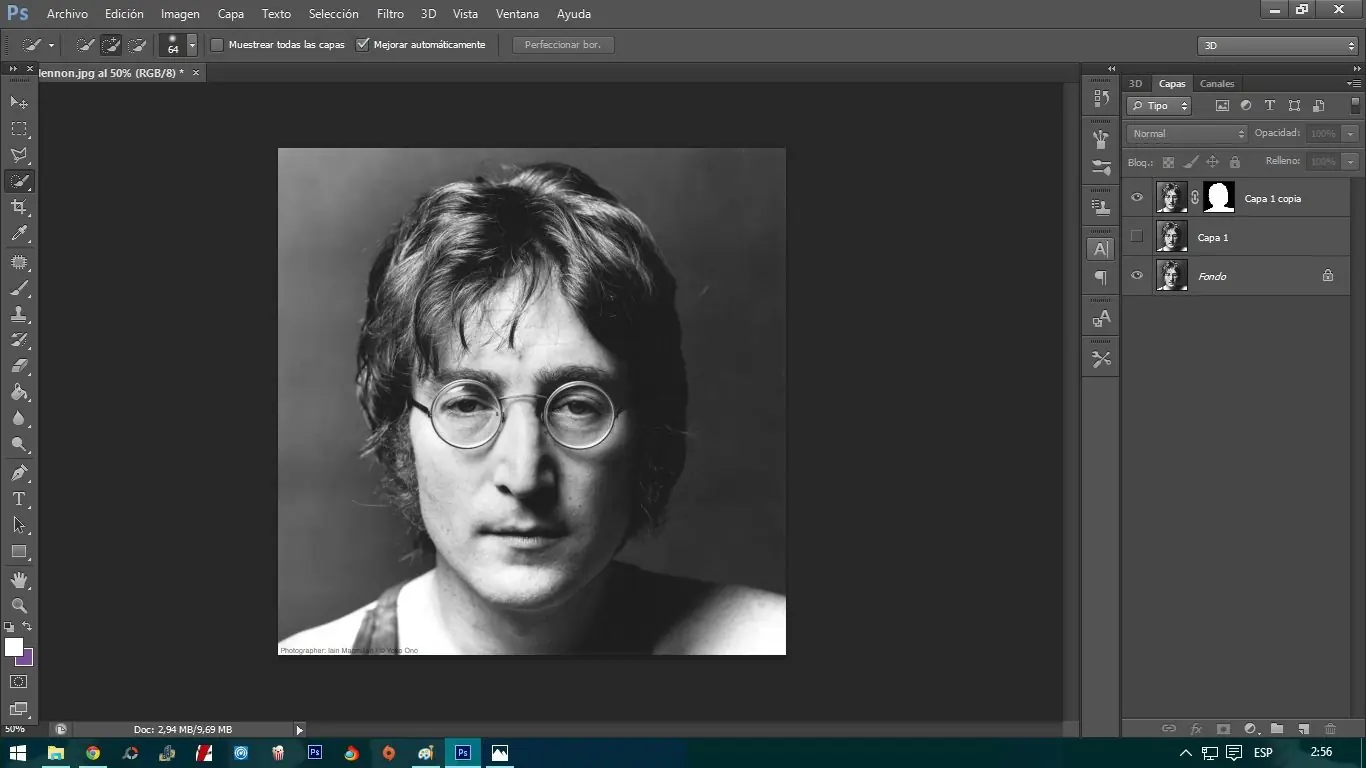This screenshot has width=1366, height=768.
Task: Click the Perfeccionar borde button
Action: (563, 45)
